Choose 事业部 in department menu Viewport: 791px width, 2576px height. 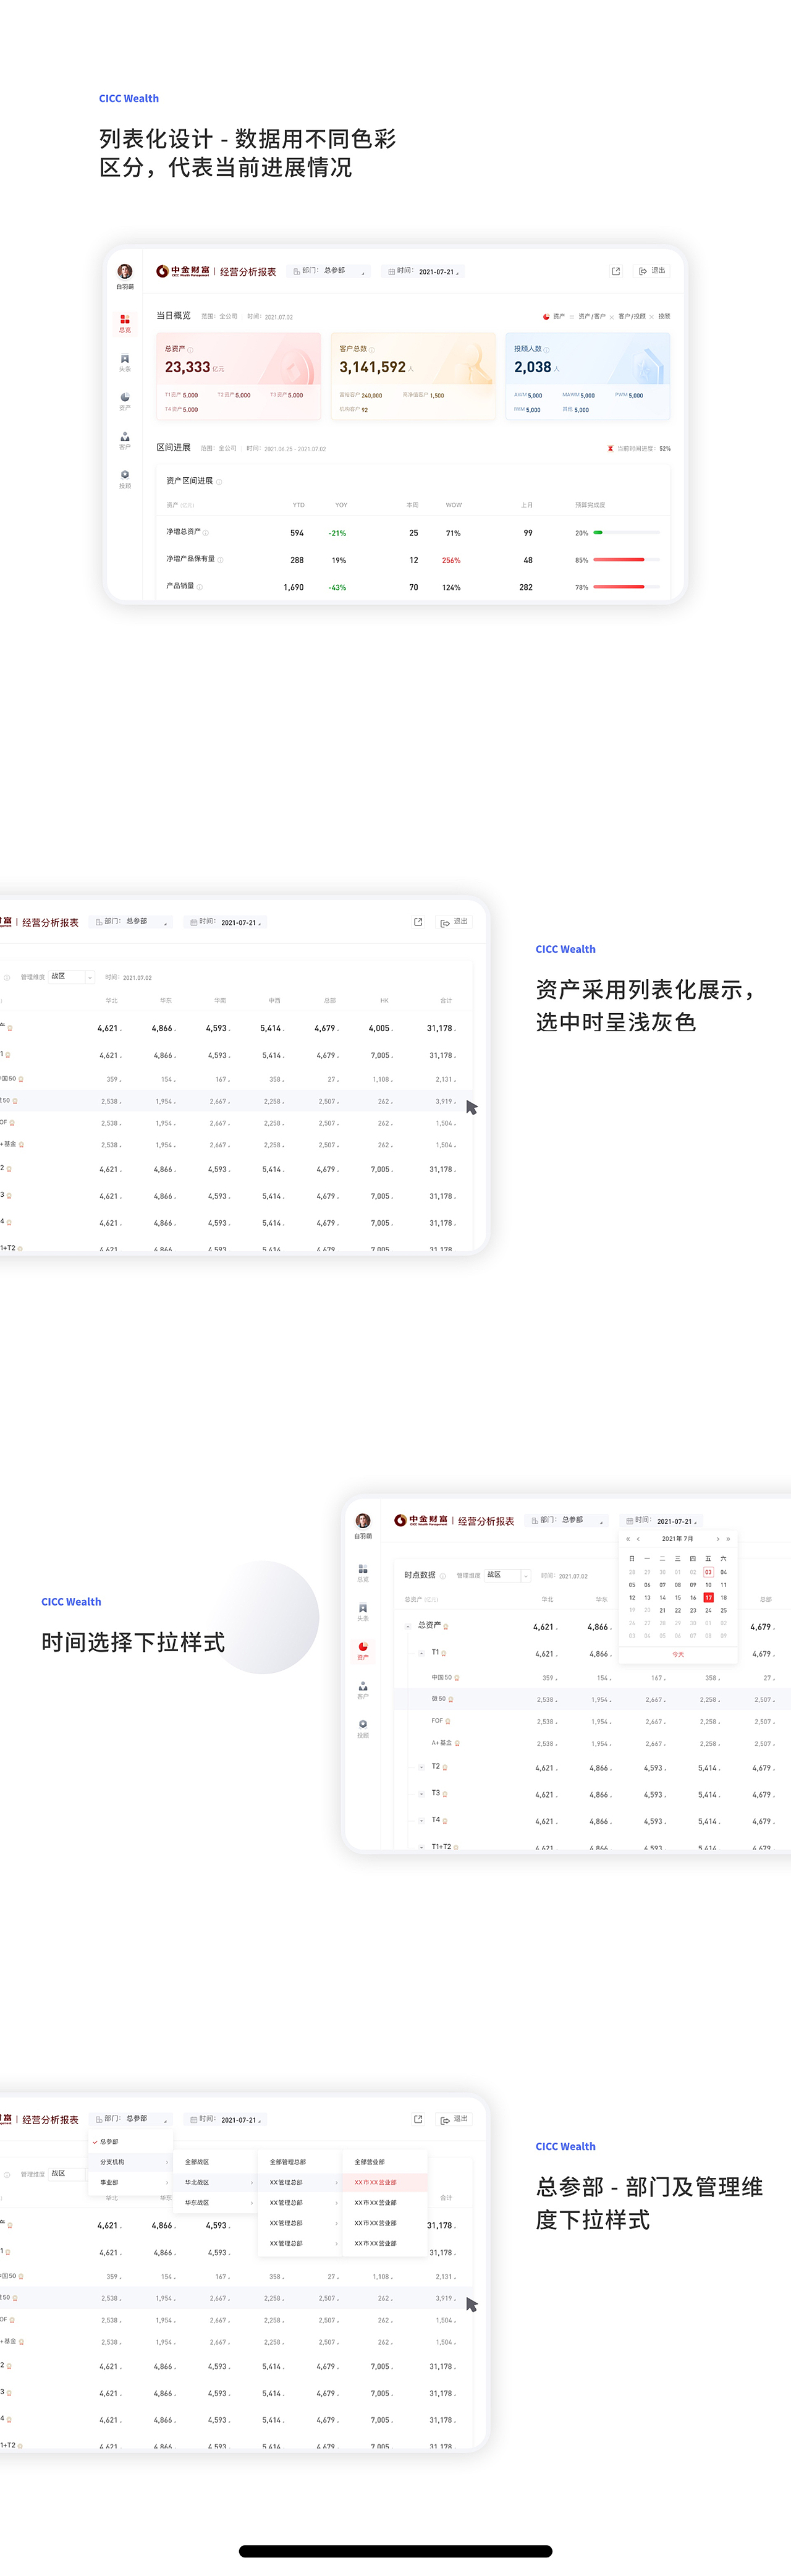point(130,2182)
